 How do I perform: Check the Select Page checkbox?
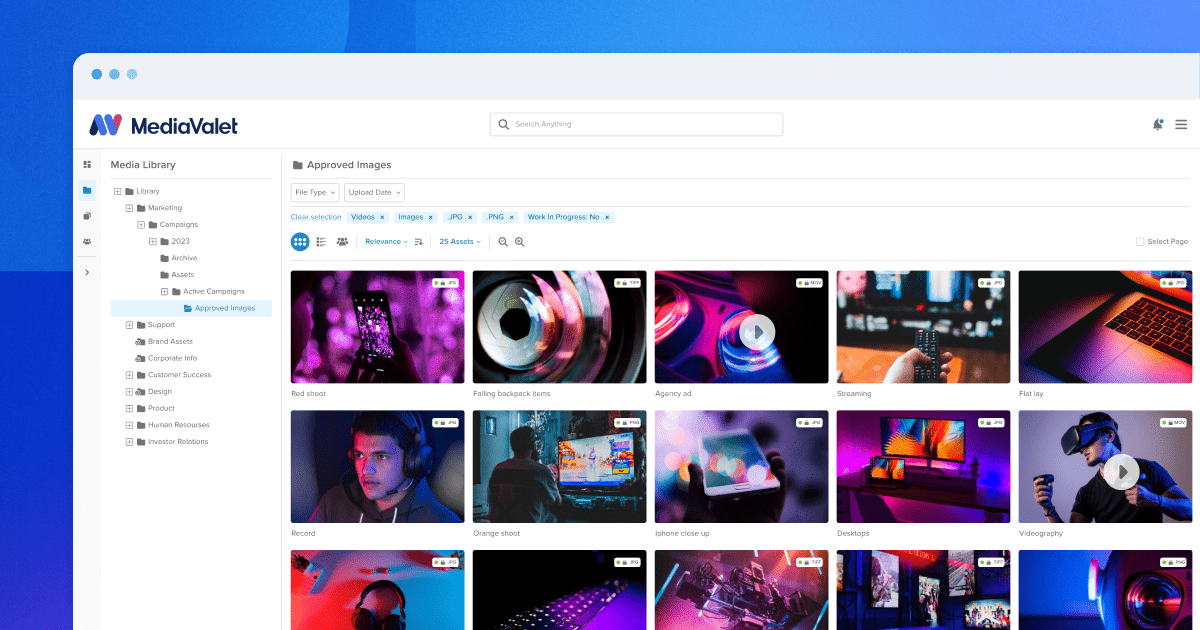tap(1140, 242)
